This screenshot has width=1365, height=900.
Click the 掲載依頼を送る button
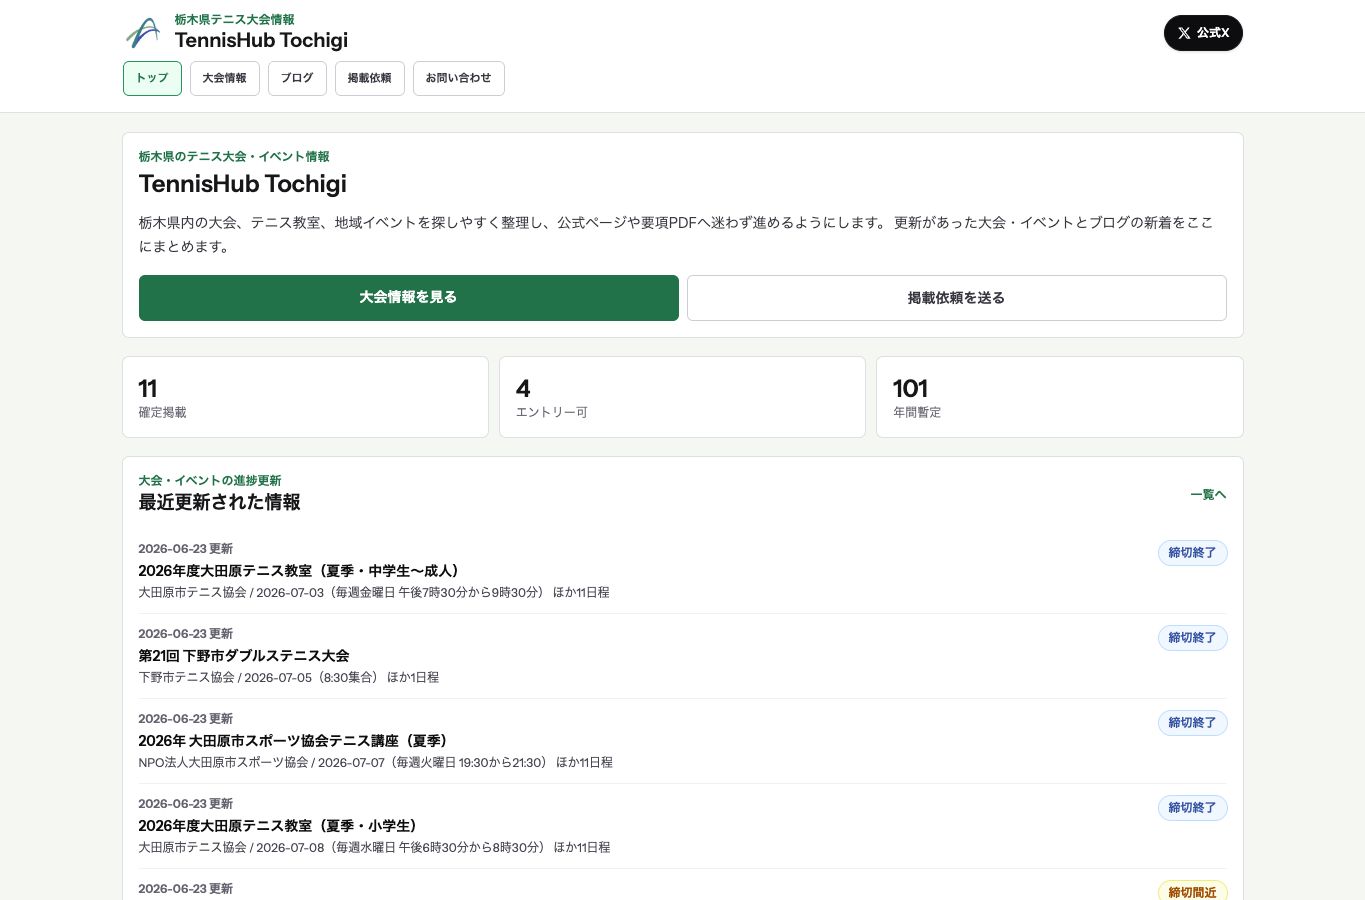(x=957, y=298)
